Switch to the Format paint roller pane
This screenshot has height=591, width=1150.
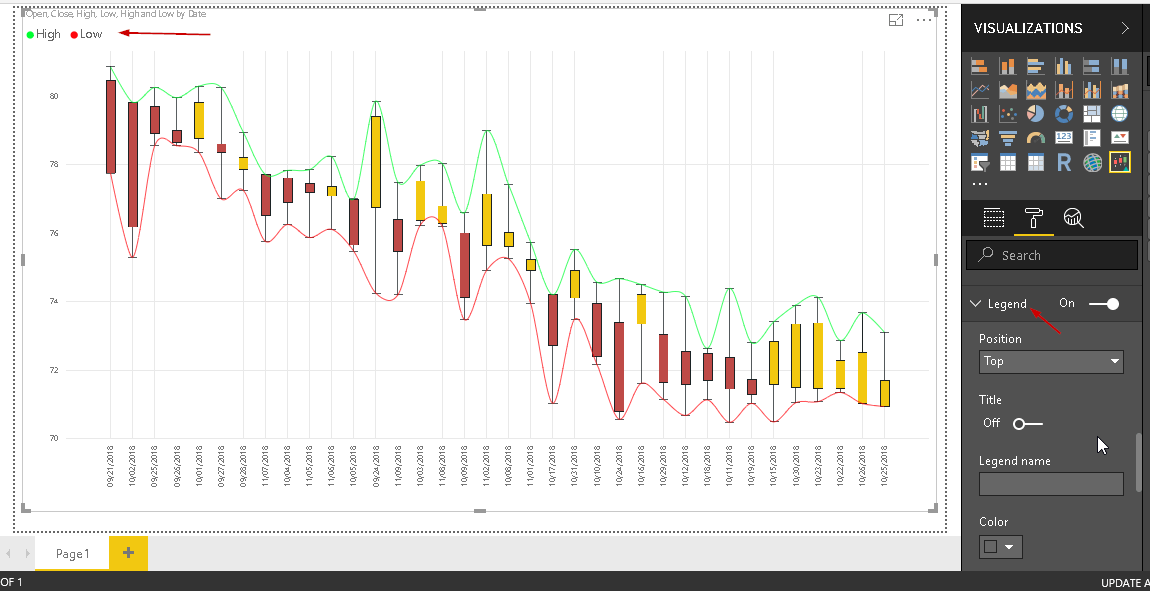click(1035, 217)
